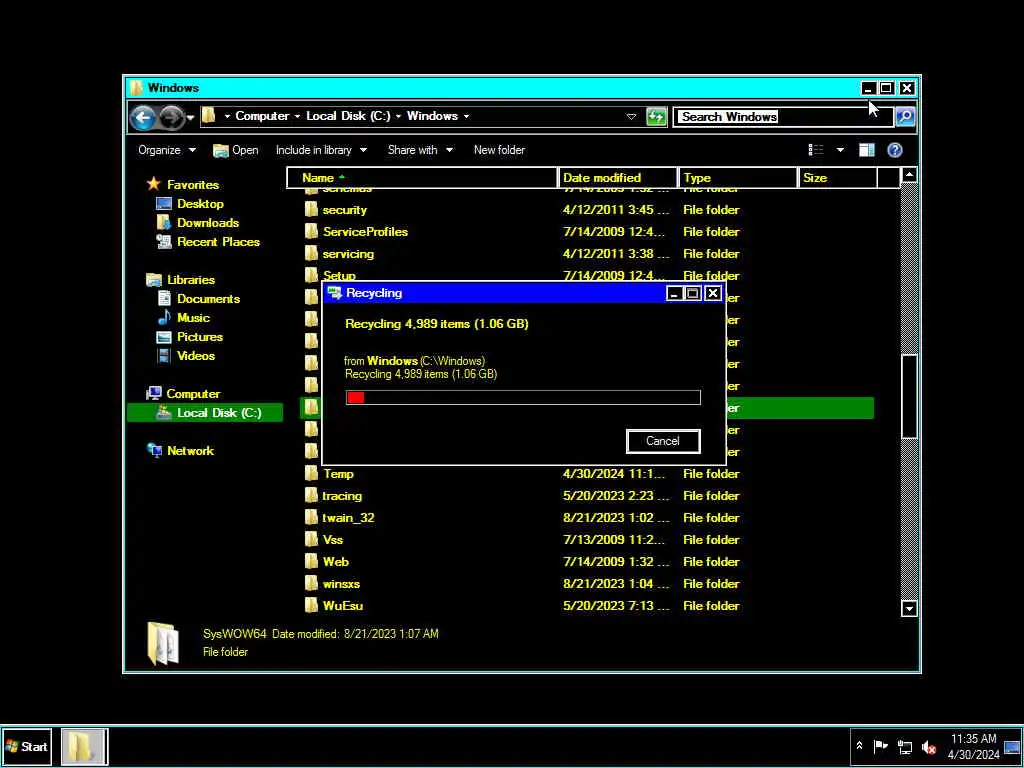
Task: Open dropdown arrow after Computer breadcrumb
Action: [x=297, y=117]
